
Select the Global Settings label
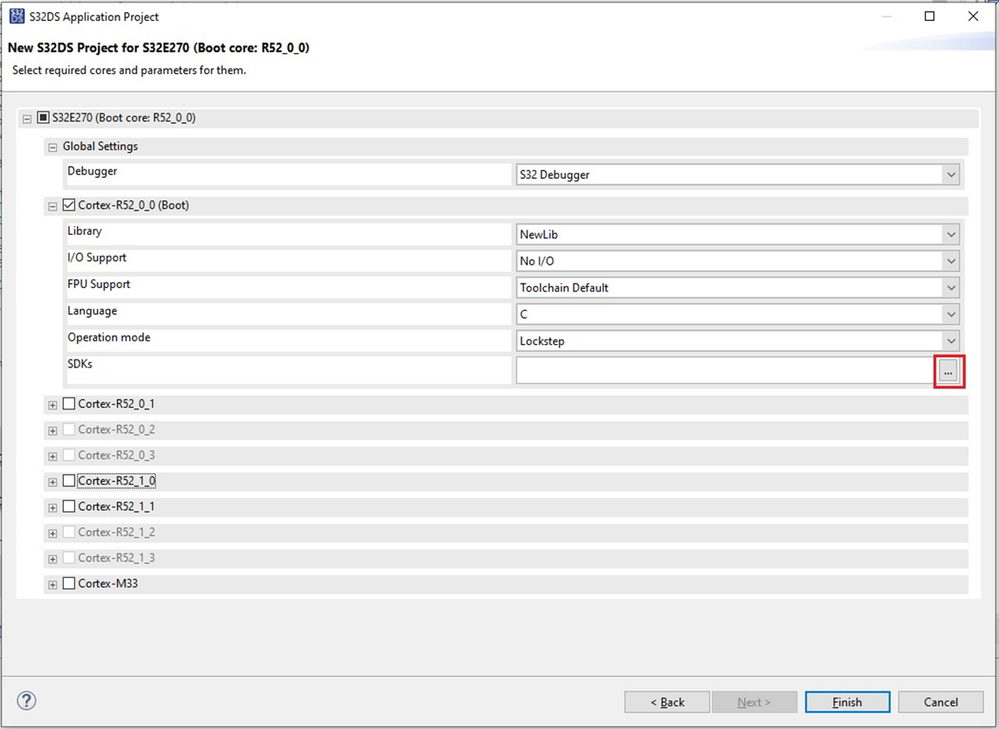100,146
